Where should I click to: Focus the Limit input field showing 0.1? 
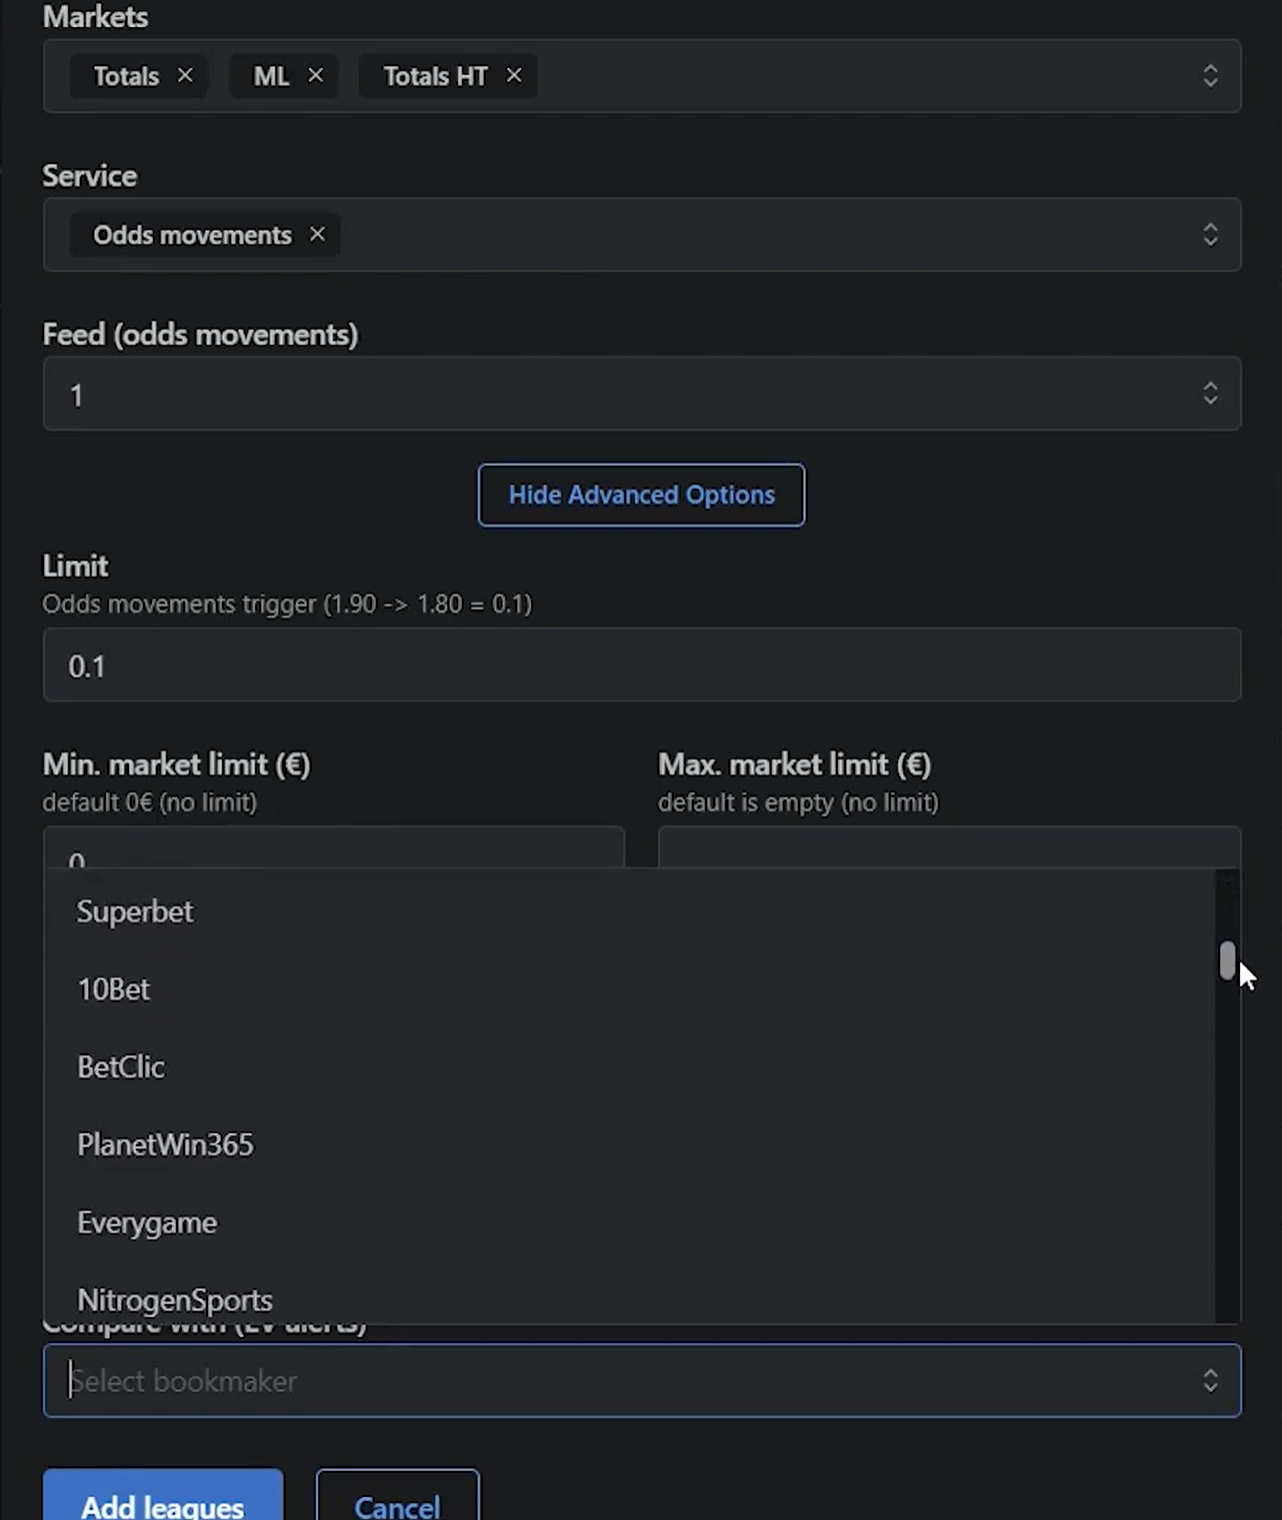(642, 665)
